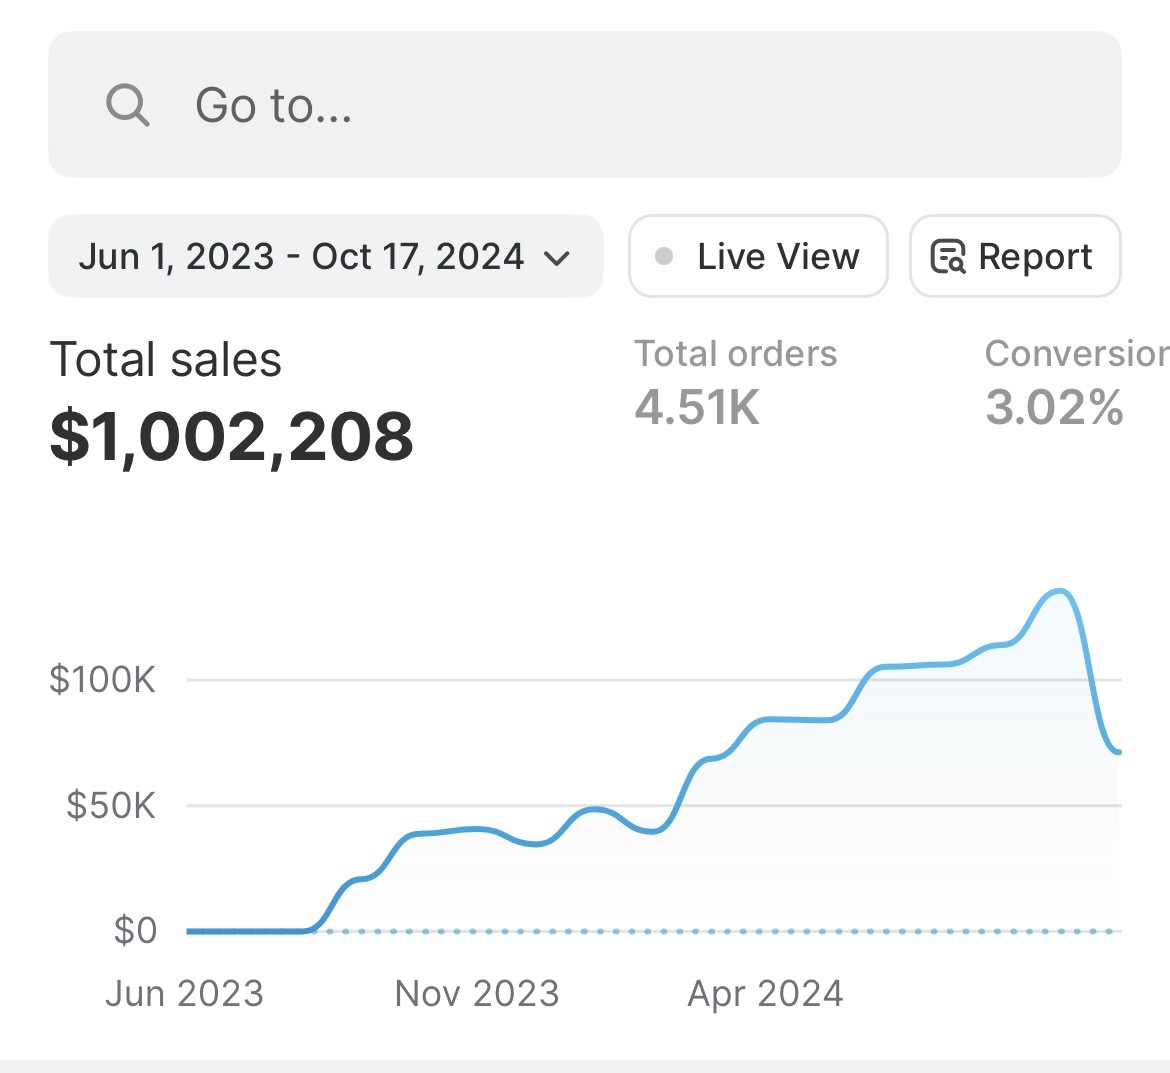Click the $50K axis label
The width and height of the screenshot is (1170, 1073).
tap(111, 806)
